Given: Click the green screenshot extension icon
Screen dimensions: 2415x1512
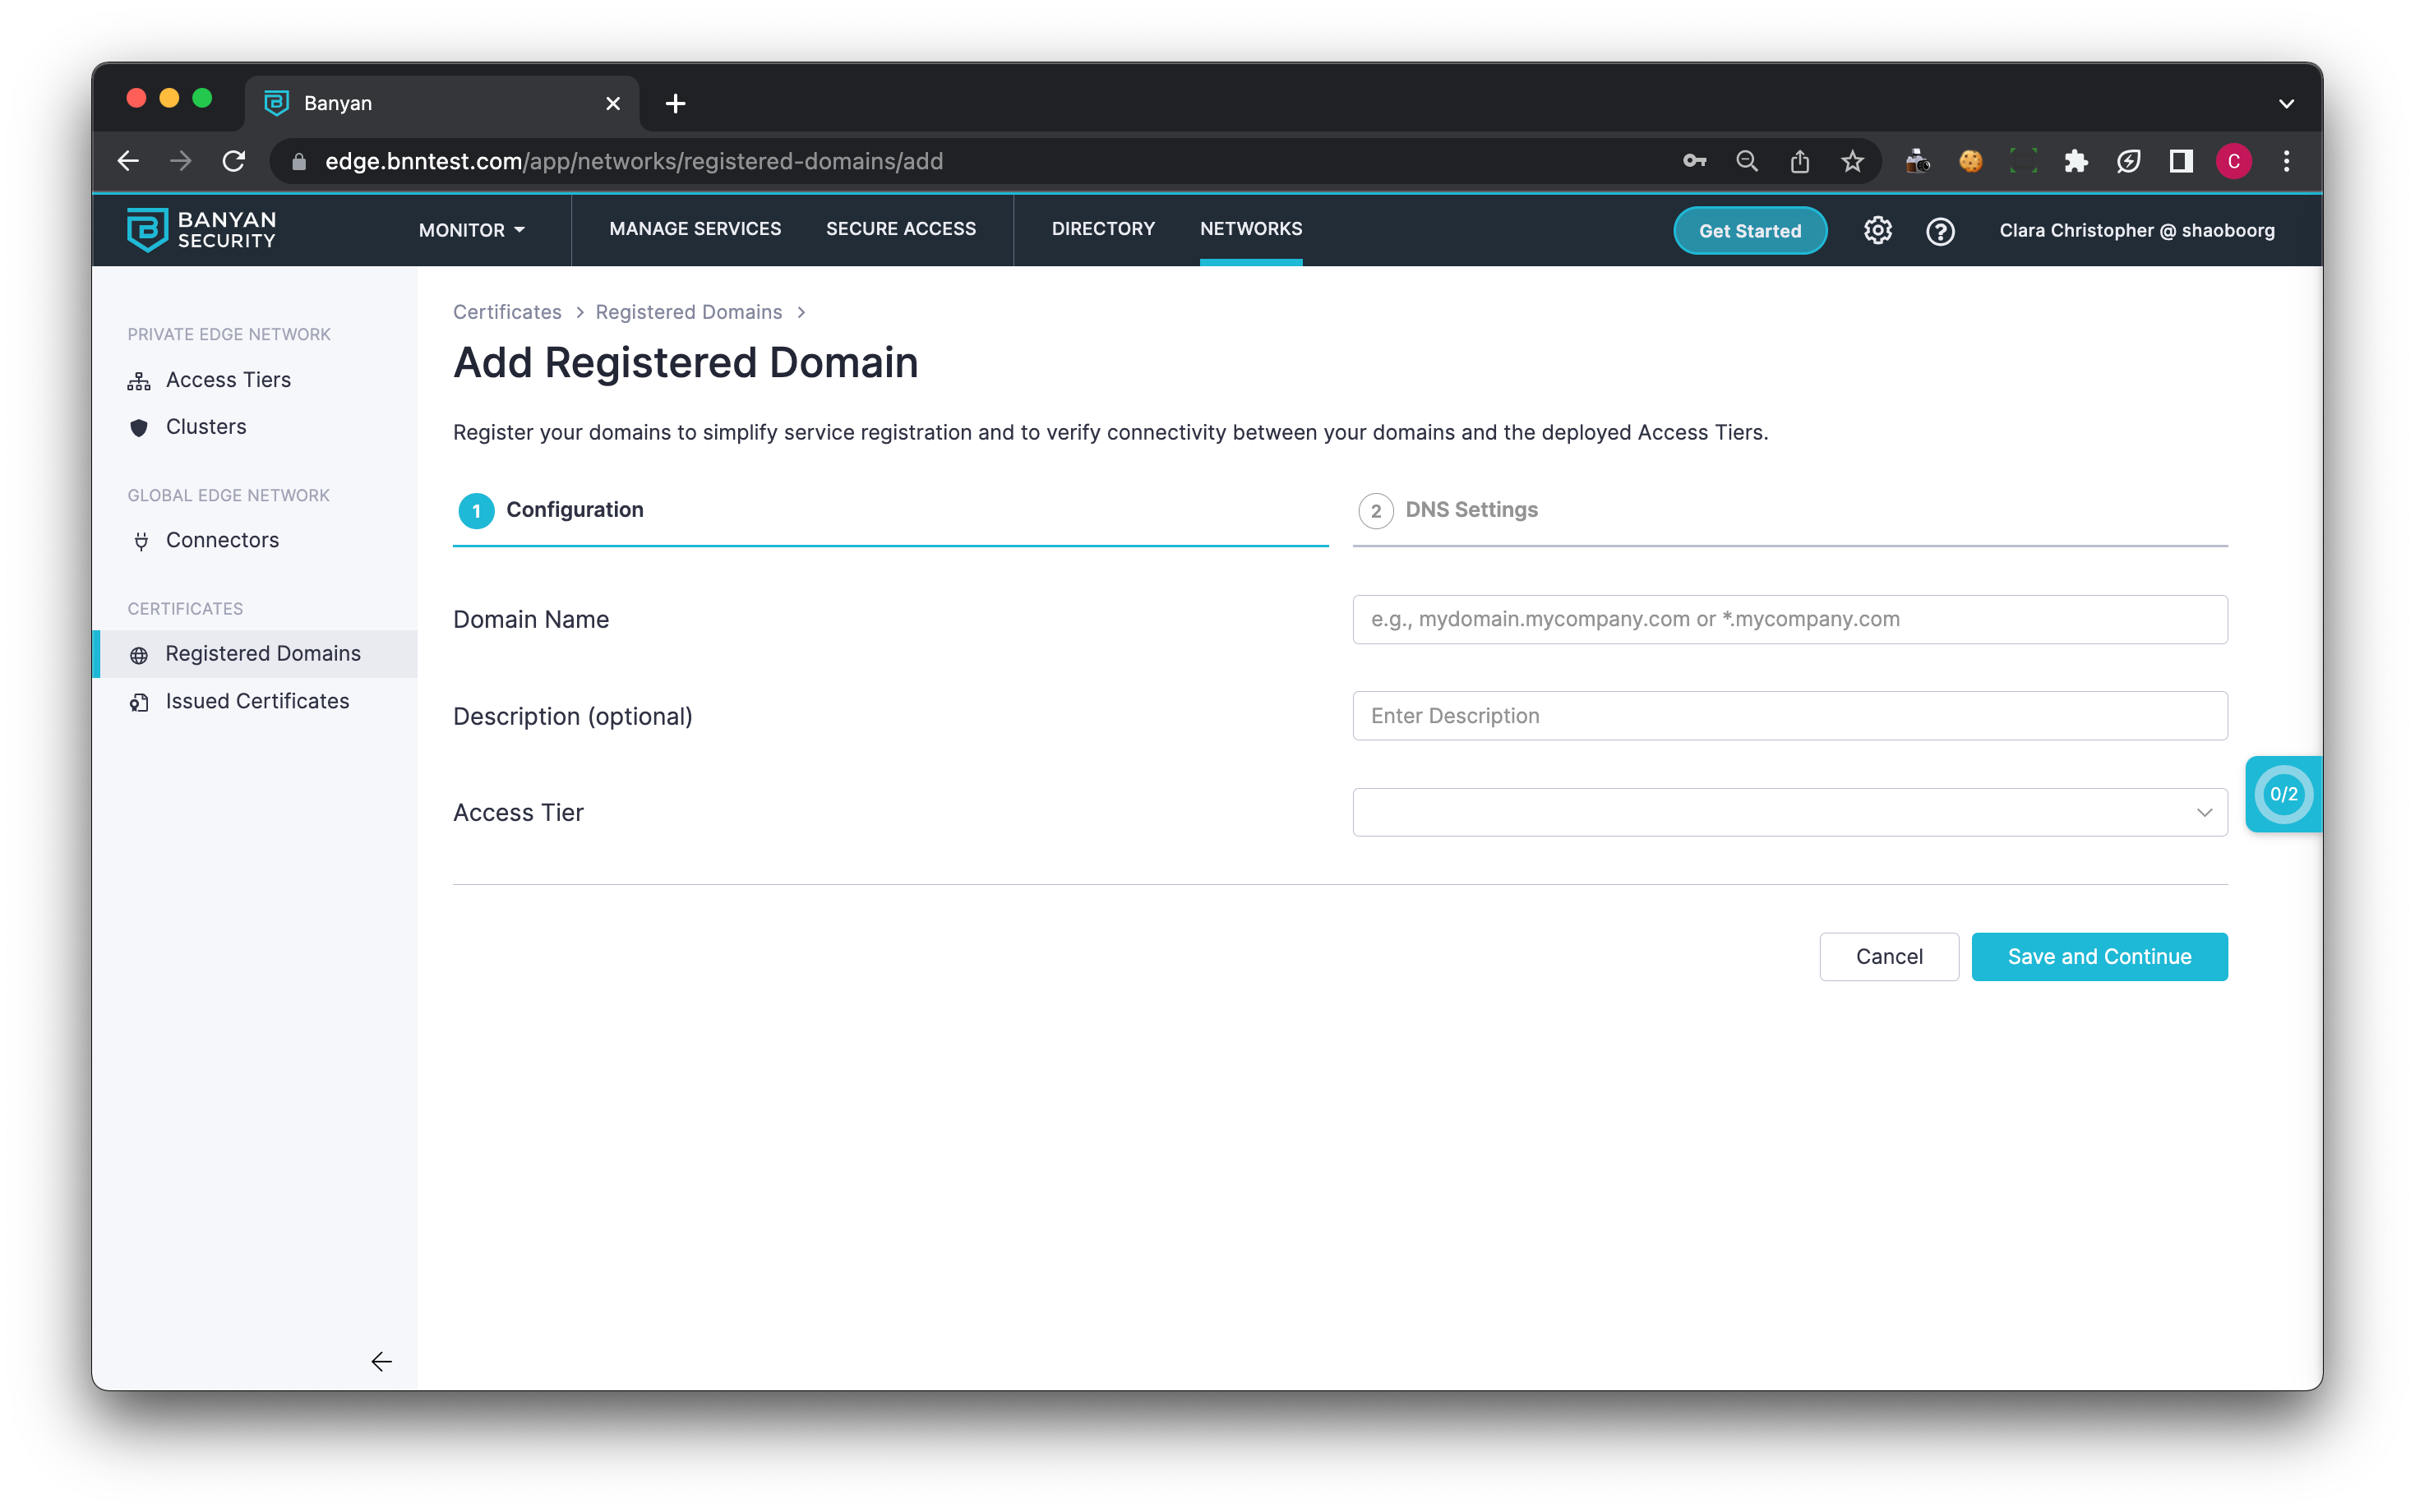Looking at the screenshot, I should (2023, 161).
